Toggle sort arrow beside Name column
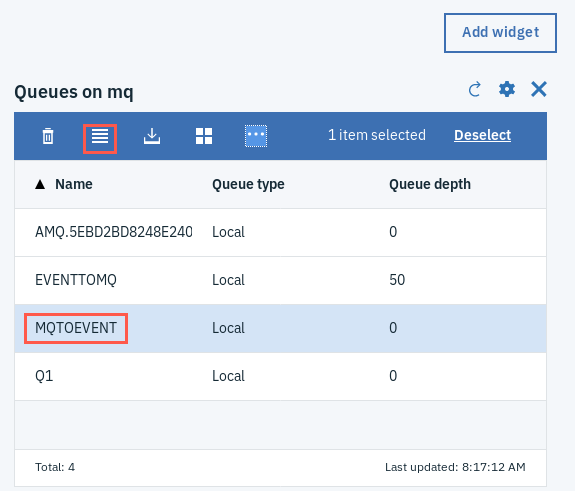Viewport: 575px width, 491px height. [x=40, y=184]
